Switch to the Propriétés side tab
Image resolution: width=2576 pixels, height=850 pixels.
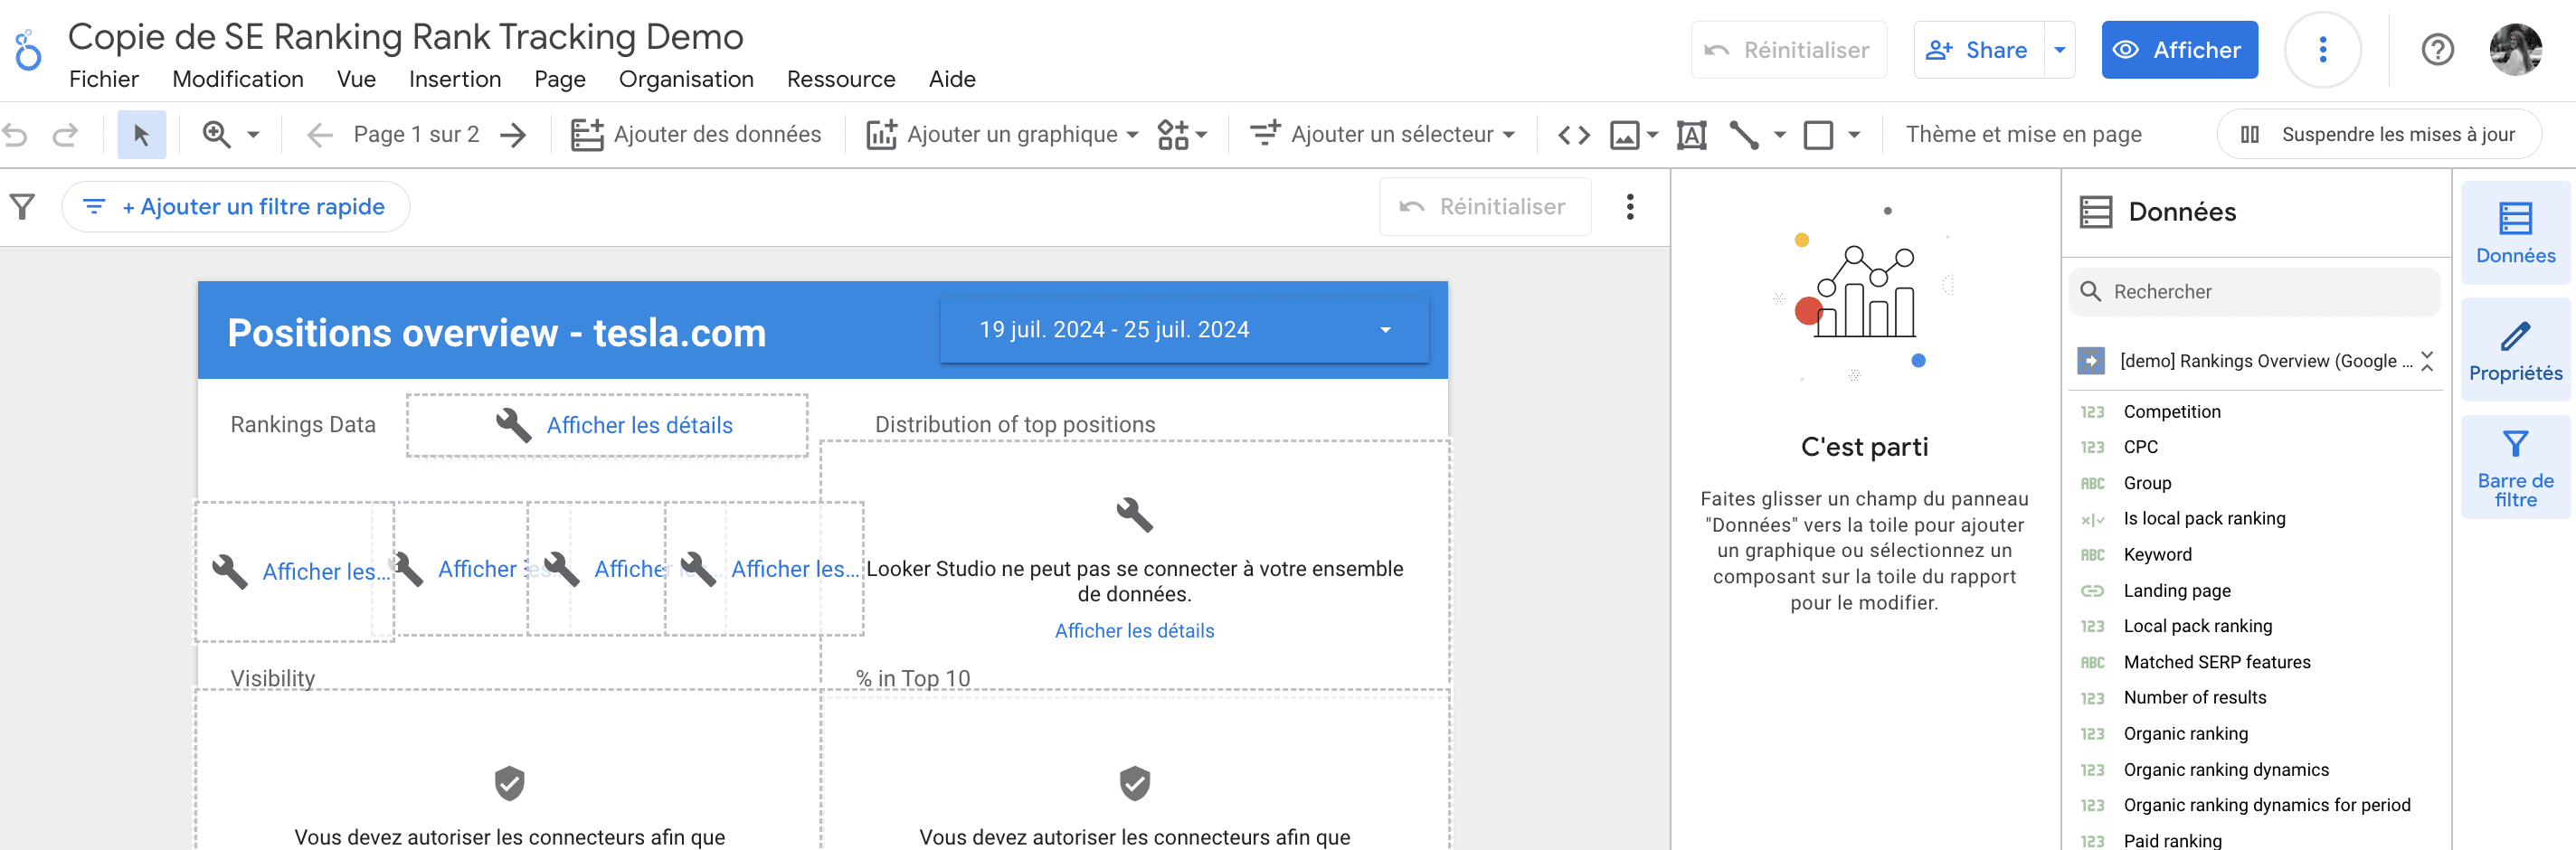pos(2515,350)
